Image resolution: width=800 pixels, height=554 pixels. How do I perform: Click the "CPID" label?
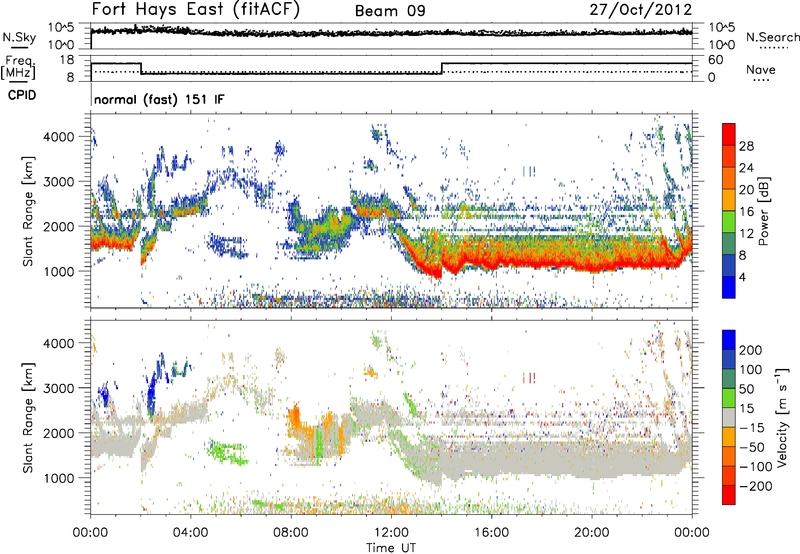(x=22, y=95)
